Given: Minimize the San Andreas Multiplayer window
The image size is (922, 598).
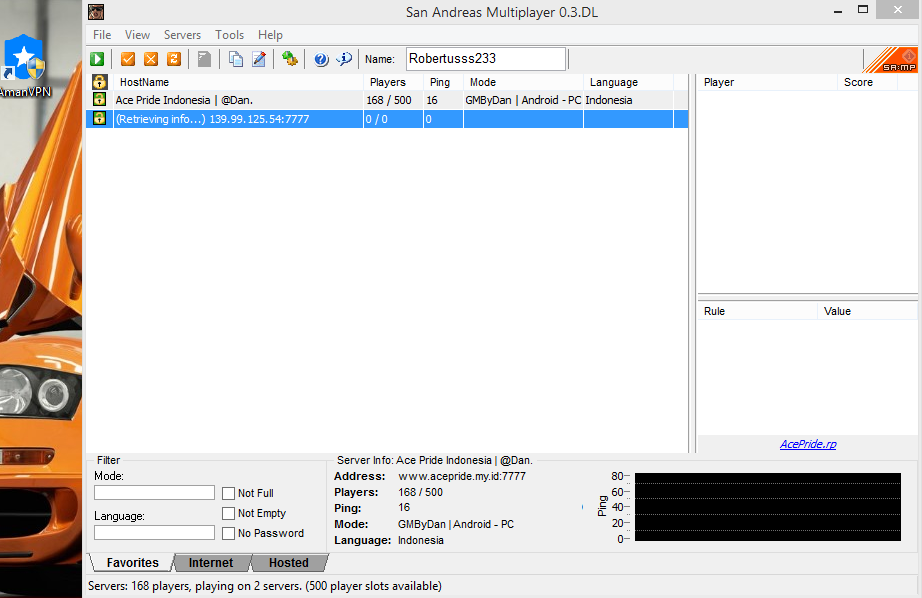Looking at the screenshot, I should (838, 11).
